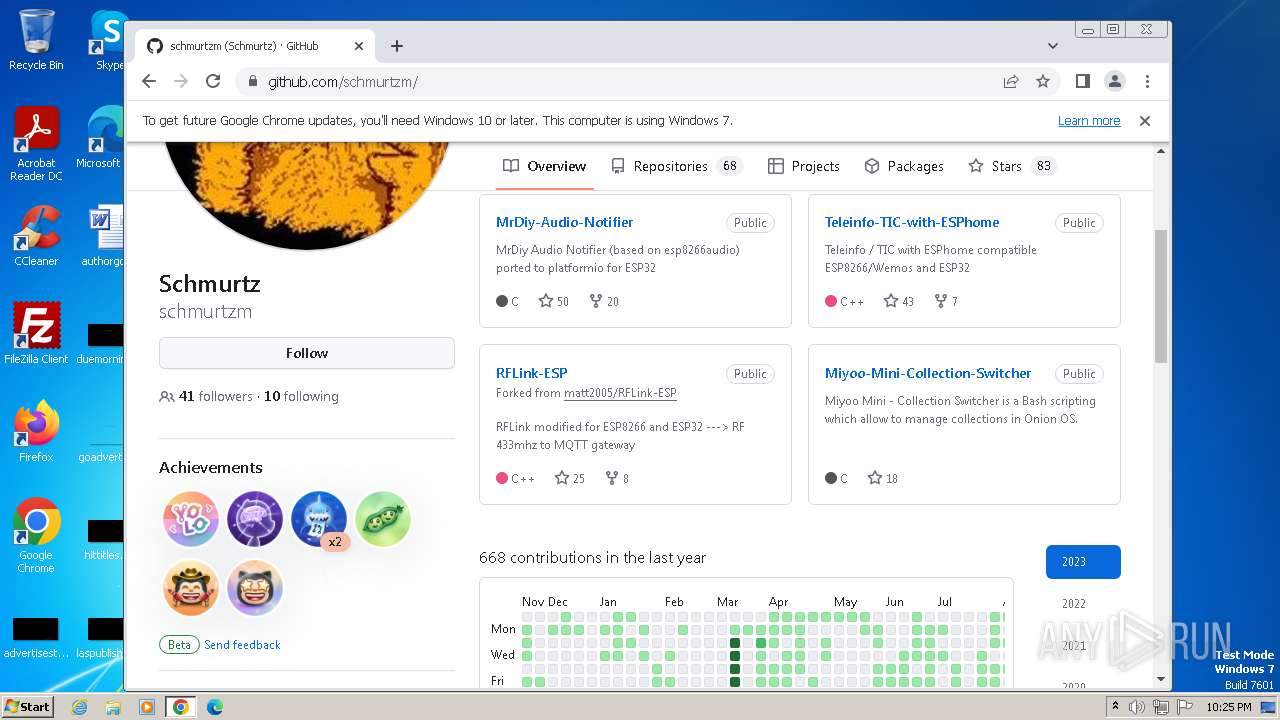Dismiss the Chrome update notification bar
The width and height of the screenshot is (1280, 720).
[1145, 121]
